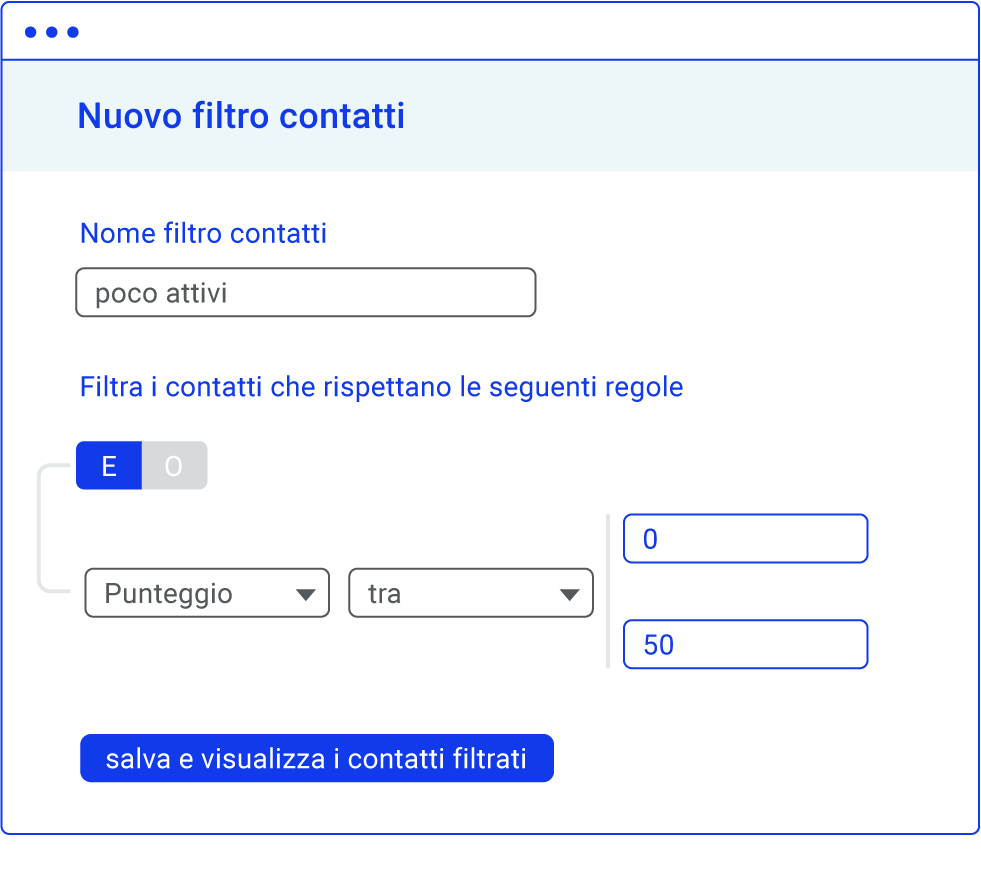Select the maximum value field showing 50
This screenshot has height=881, width=981.
point(745,644)
